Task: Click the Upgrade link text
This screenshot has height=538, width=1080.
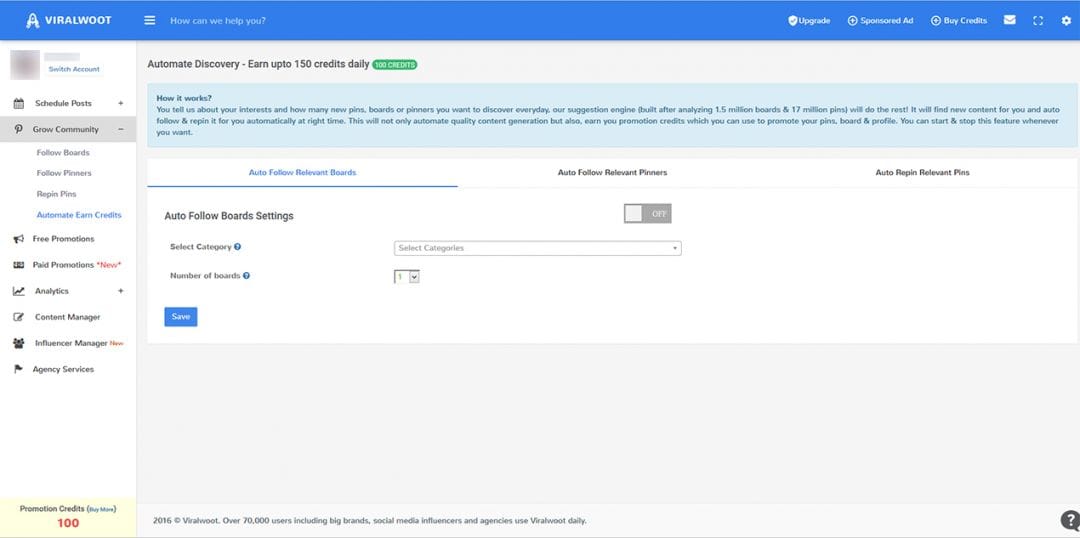Action: [x=814, y=21]
